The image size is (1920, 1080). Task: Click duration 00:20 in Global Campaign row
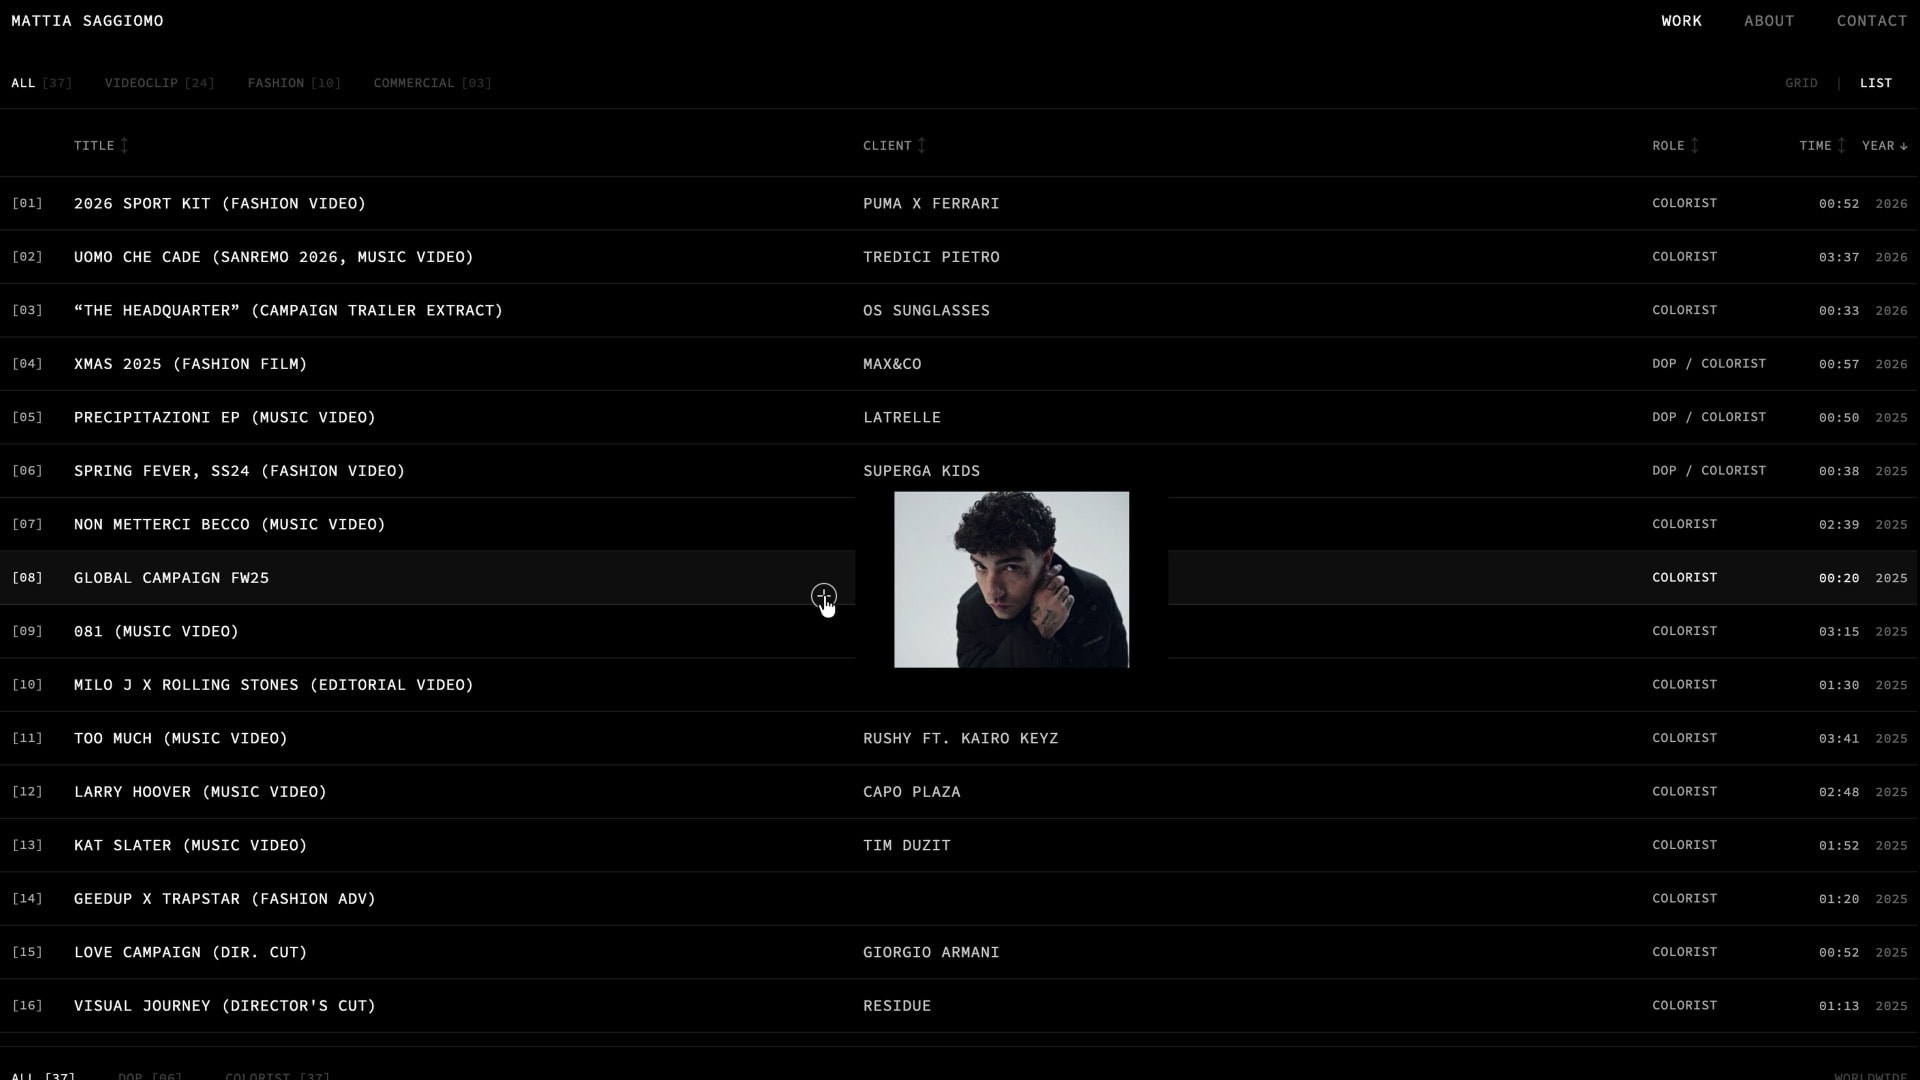[1839, 579]
